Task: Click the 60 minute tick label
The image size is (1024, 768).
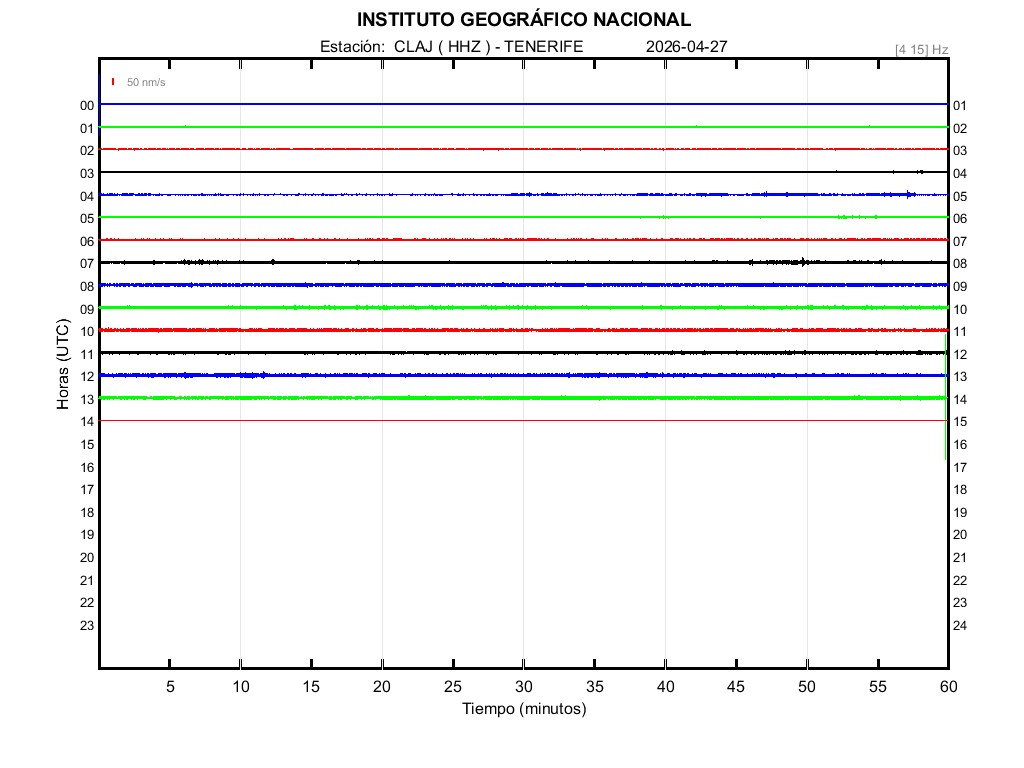Action: [x=948, y=686]
